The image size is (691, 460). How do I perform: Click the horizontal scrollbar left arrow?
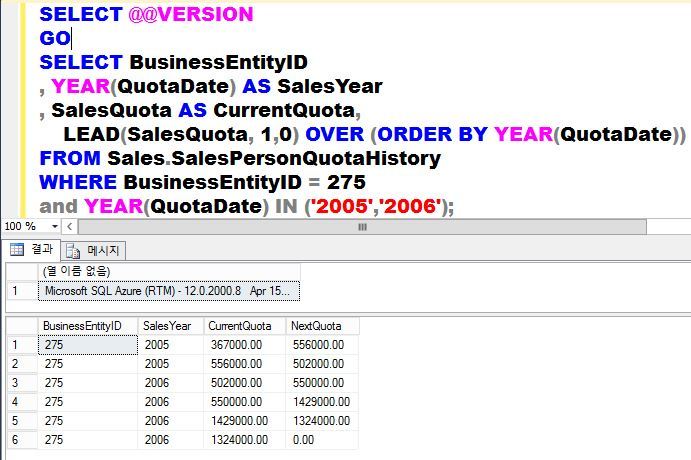[70, 226]
